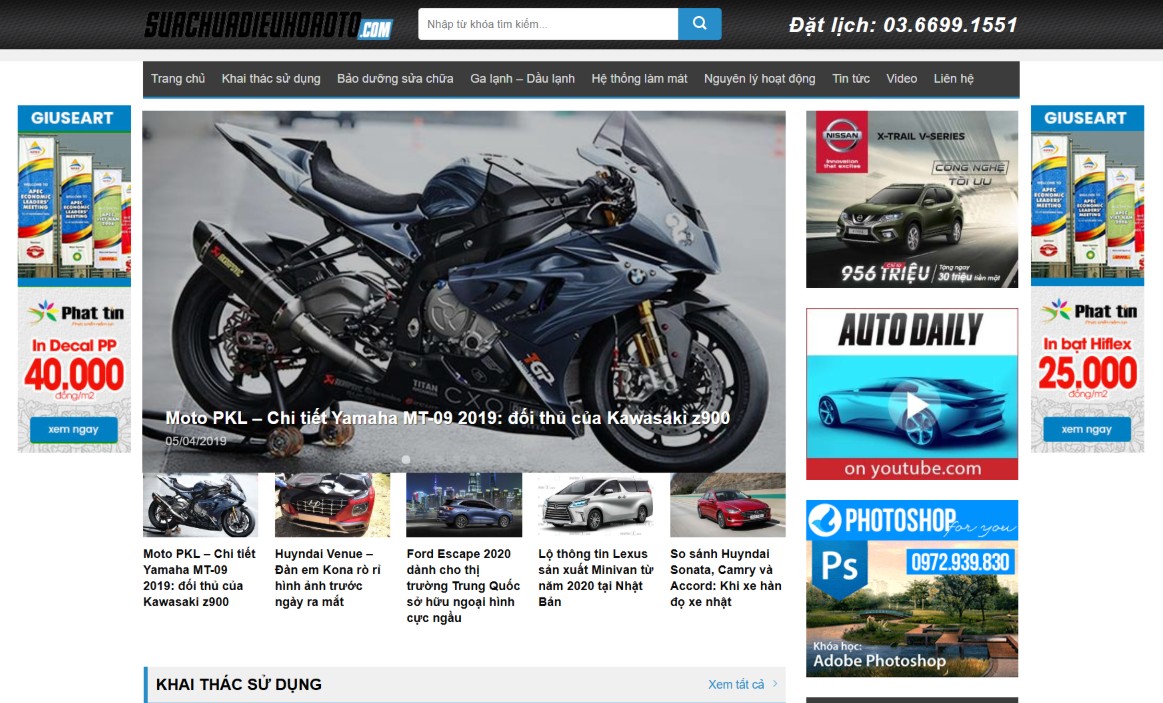Open the 'Video' navigation item
Image resolution: width=1163 pixels, height=703 pixels.
(x=901, y=79)
